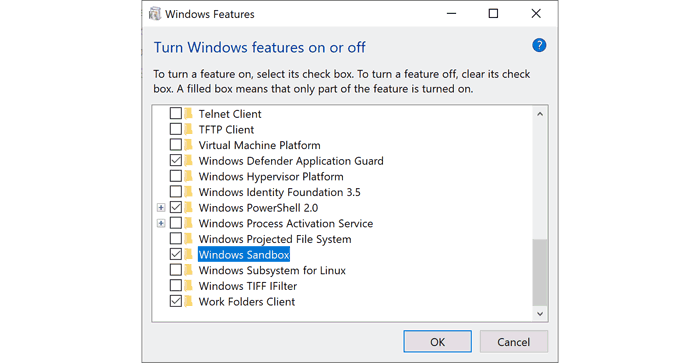
Task: Select folder icon beside Work Folders Client
Action: click(x=188, y=301)
